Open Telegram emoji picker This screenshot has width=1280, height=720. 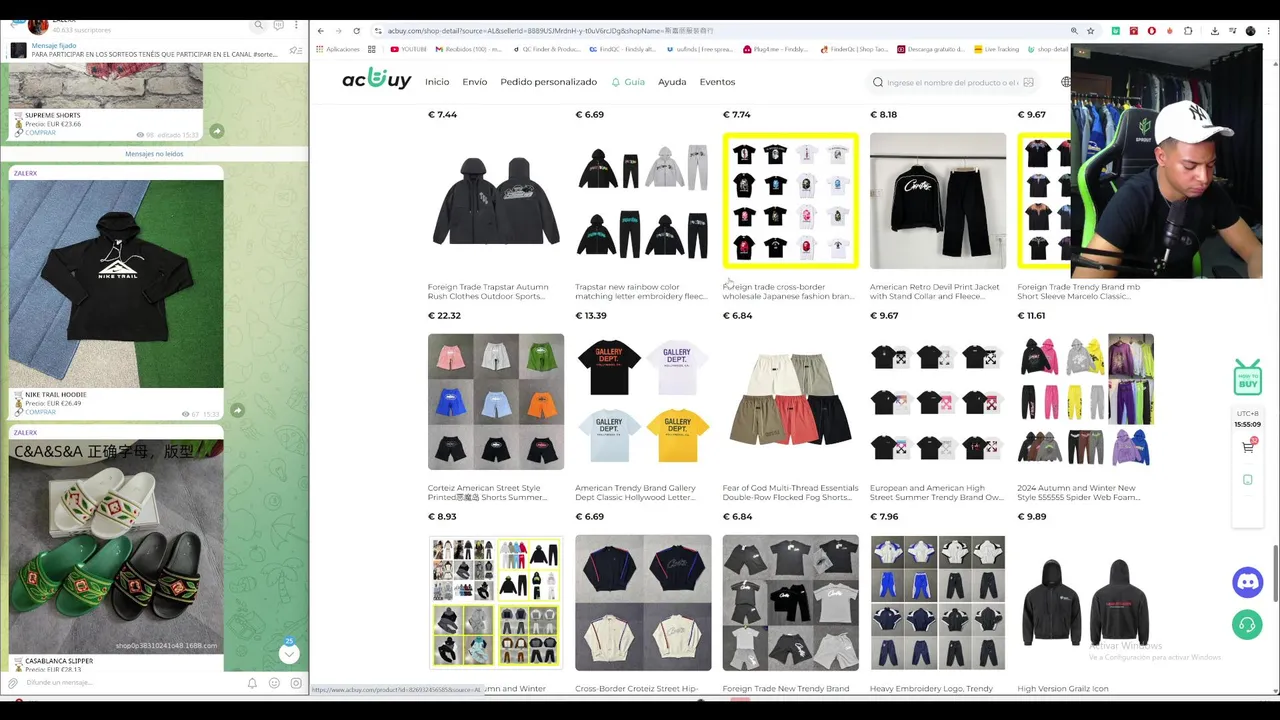[x=274, y=683]
